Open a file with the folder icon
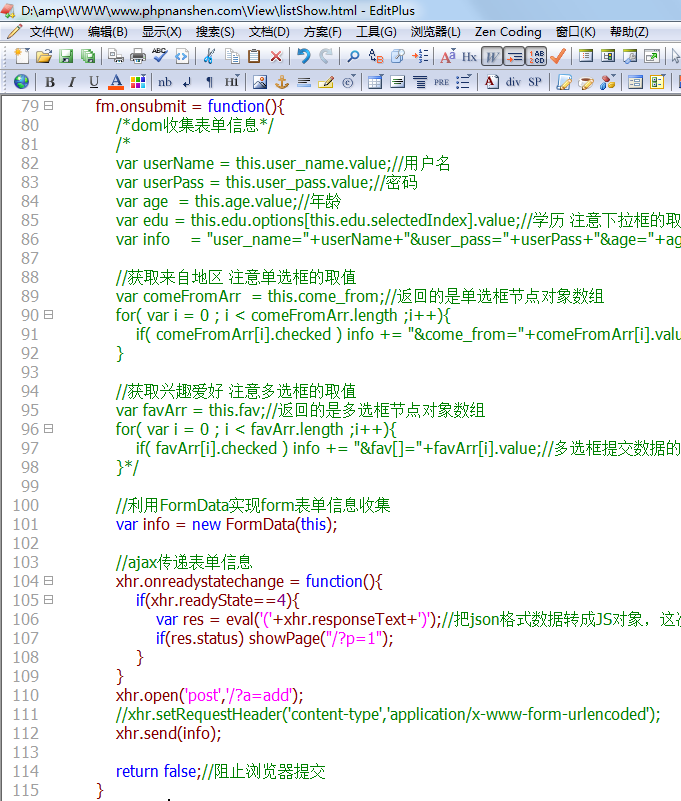 click(x=44, y=56)
